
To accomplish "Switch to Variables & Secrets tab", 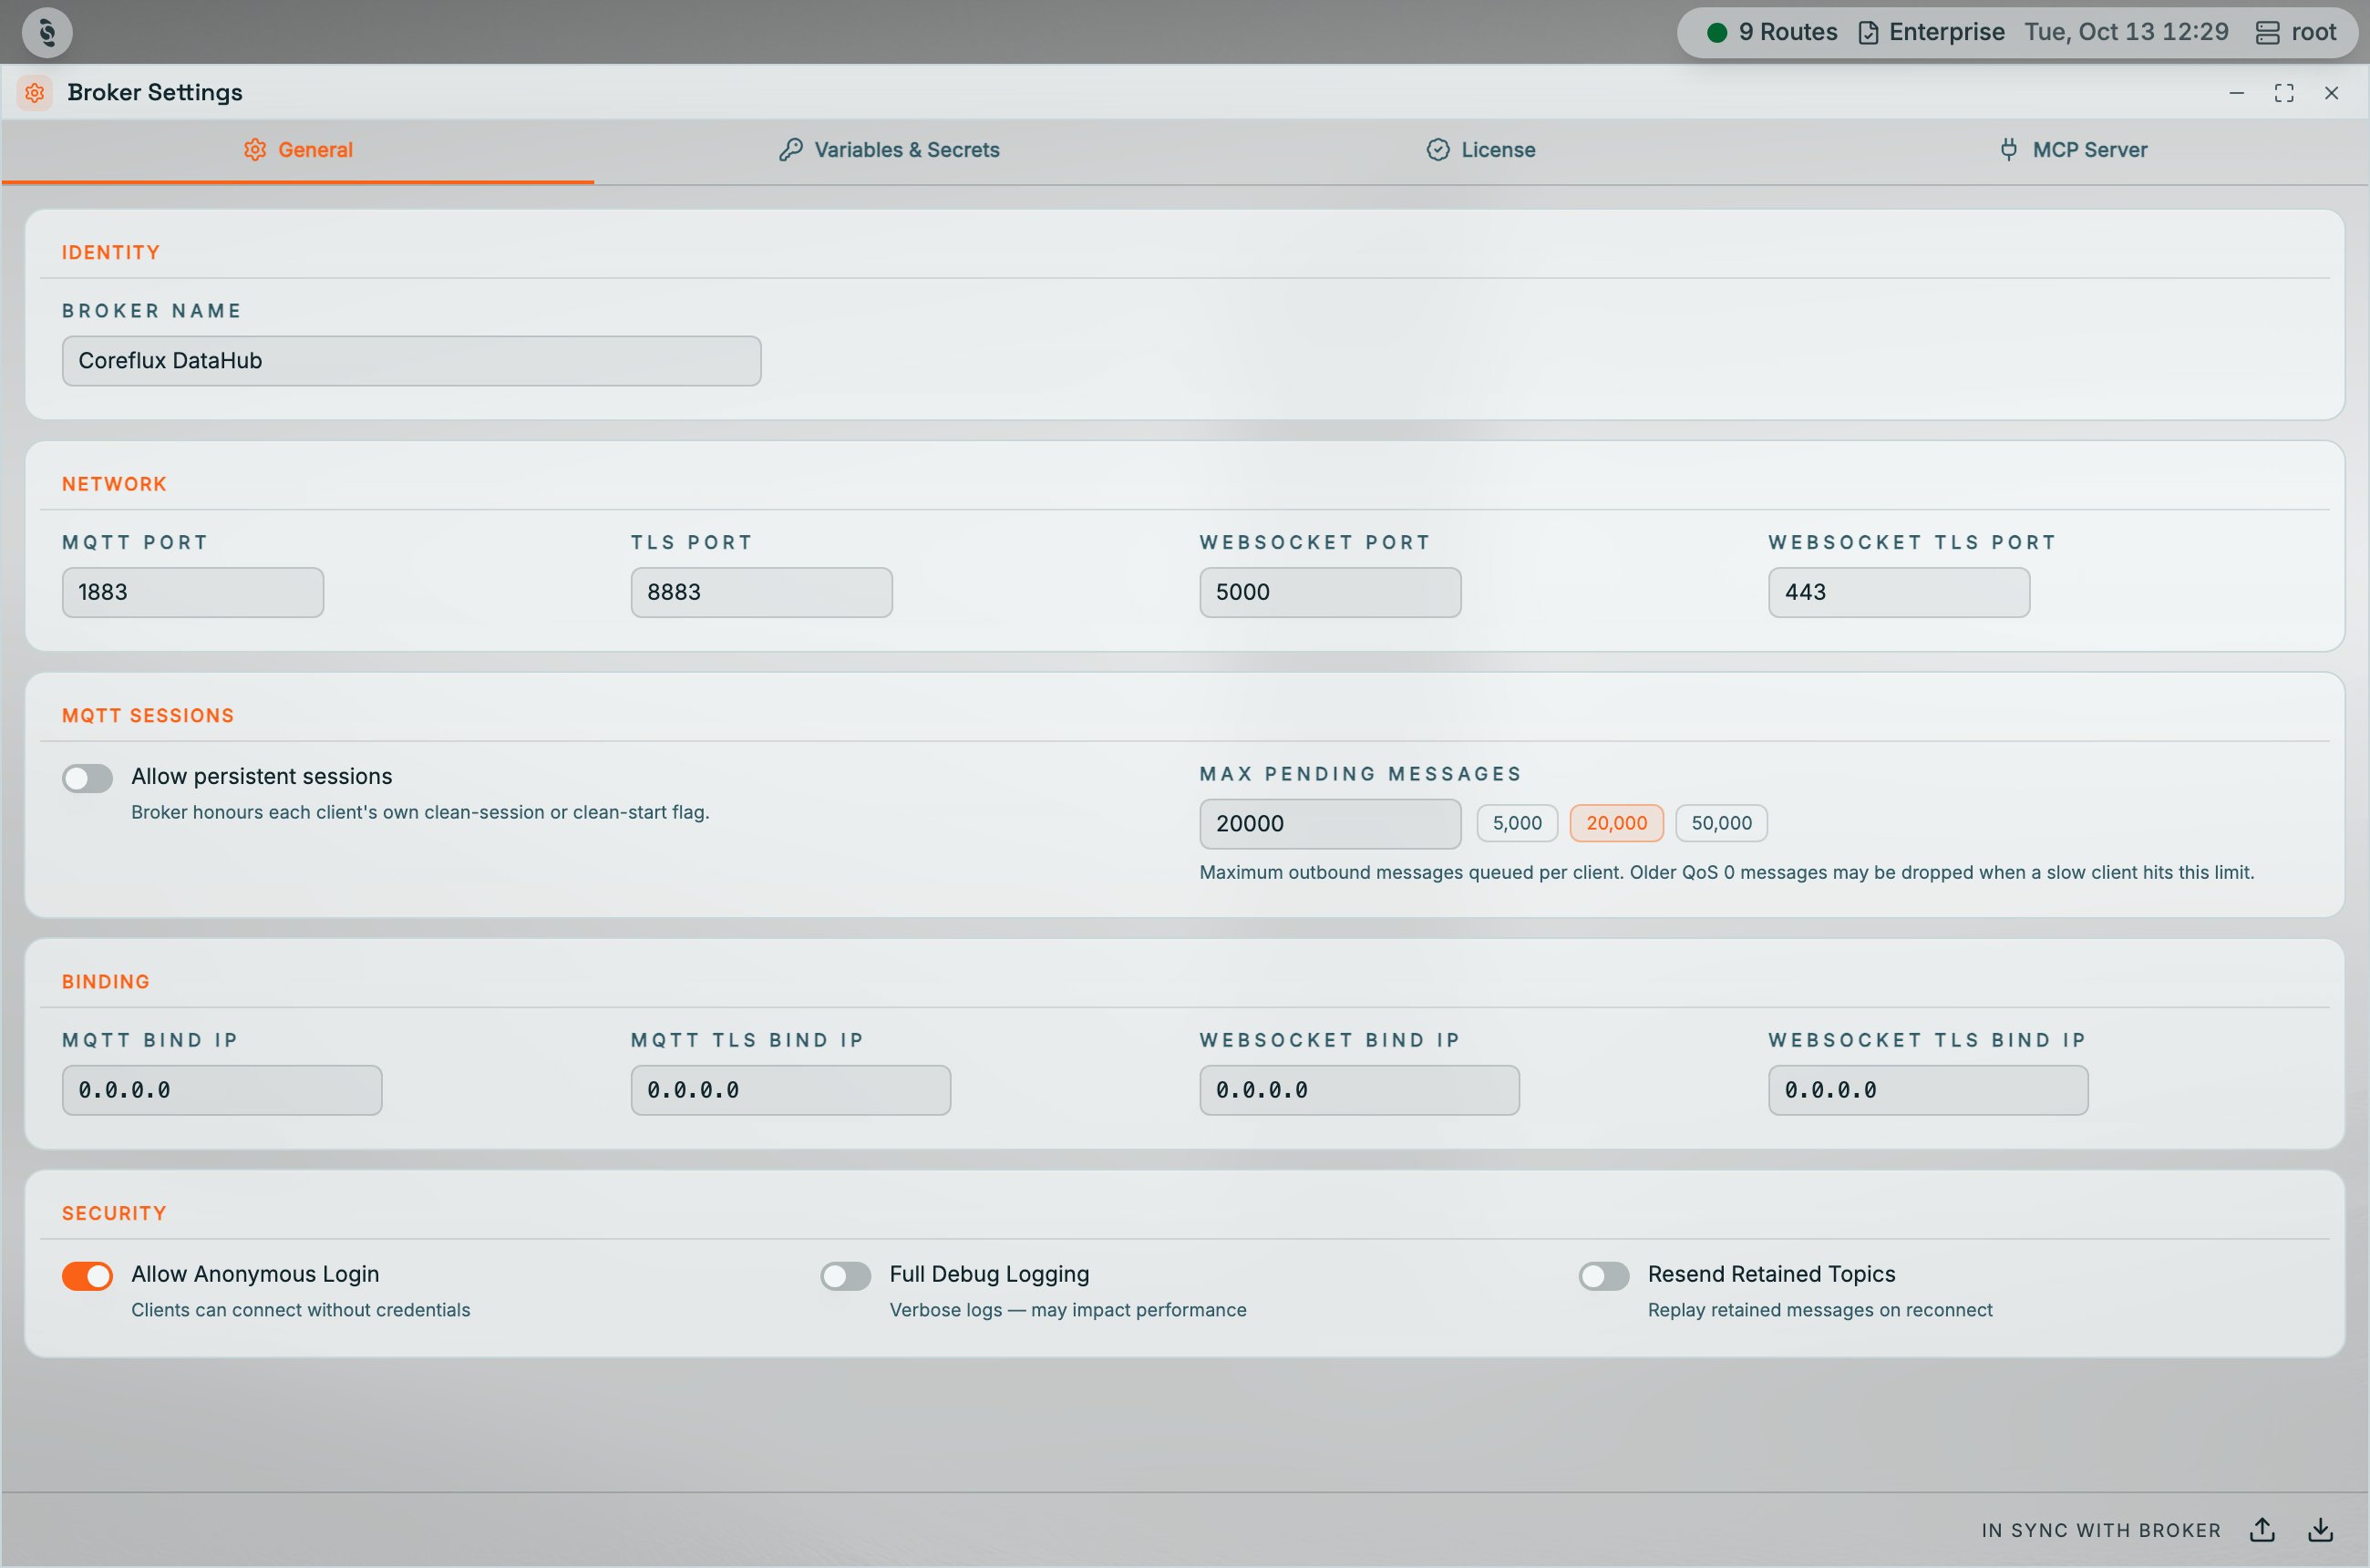I will [x=889, y=150].
